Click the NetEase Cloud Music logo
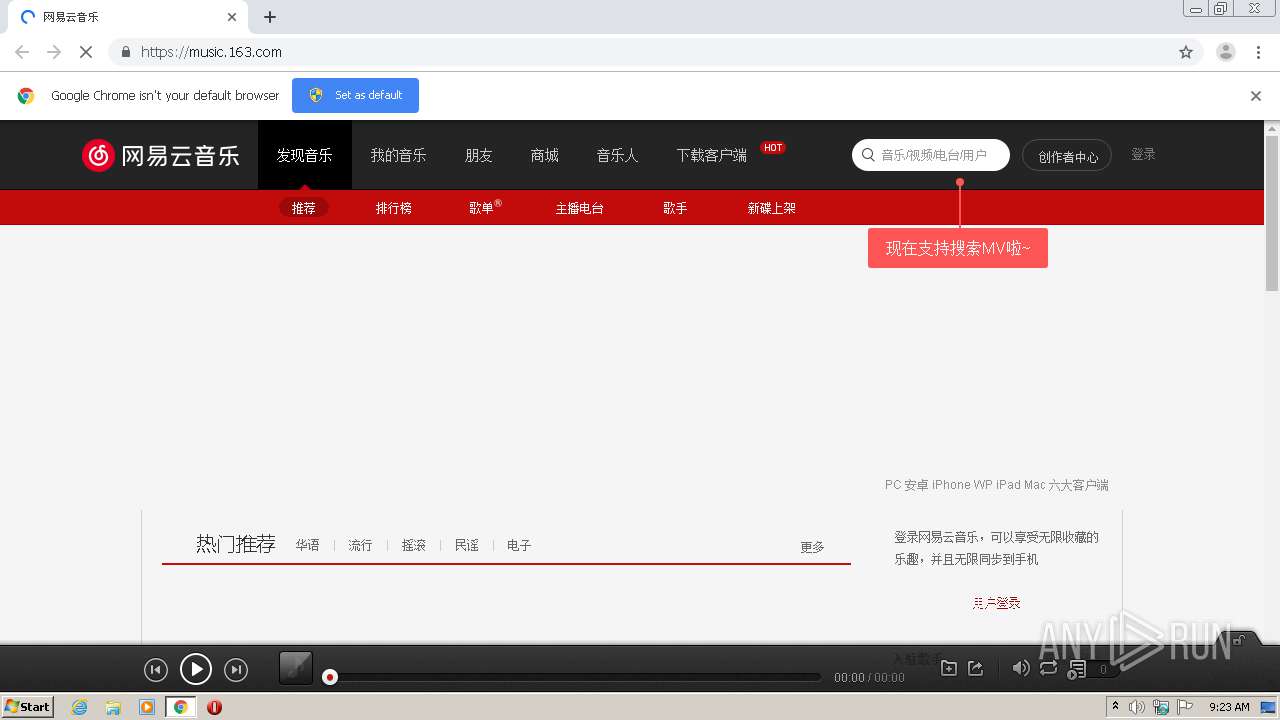This screenshot has height=720, width=1280. tap(161, 155)
